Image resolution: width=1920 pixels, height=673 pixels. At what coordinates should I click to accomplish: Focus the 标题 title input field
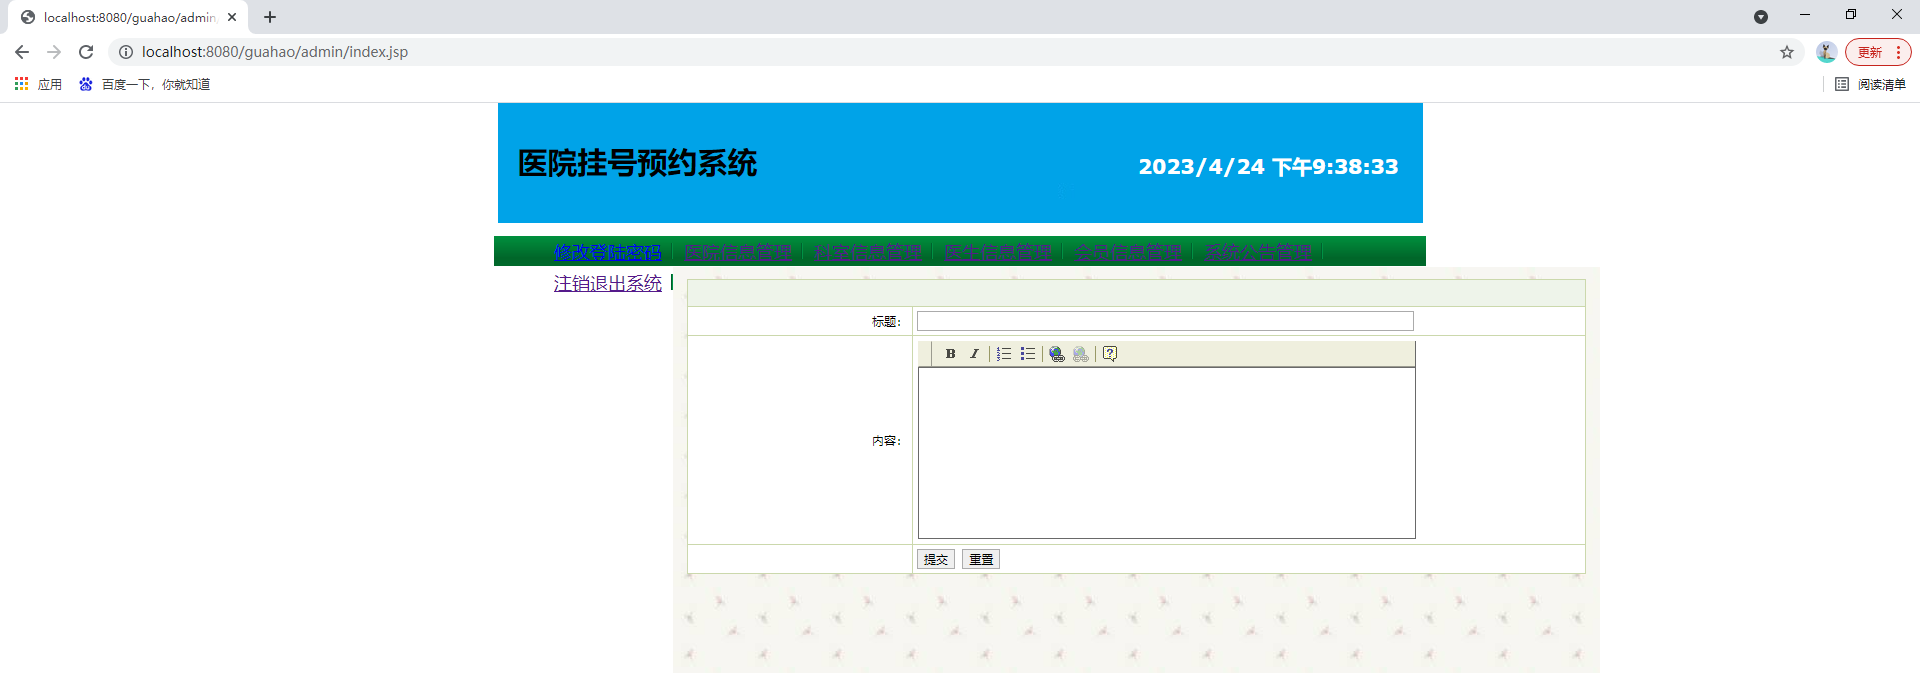1165,321
